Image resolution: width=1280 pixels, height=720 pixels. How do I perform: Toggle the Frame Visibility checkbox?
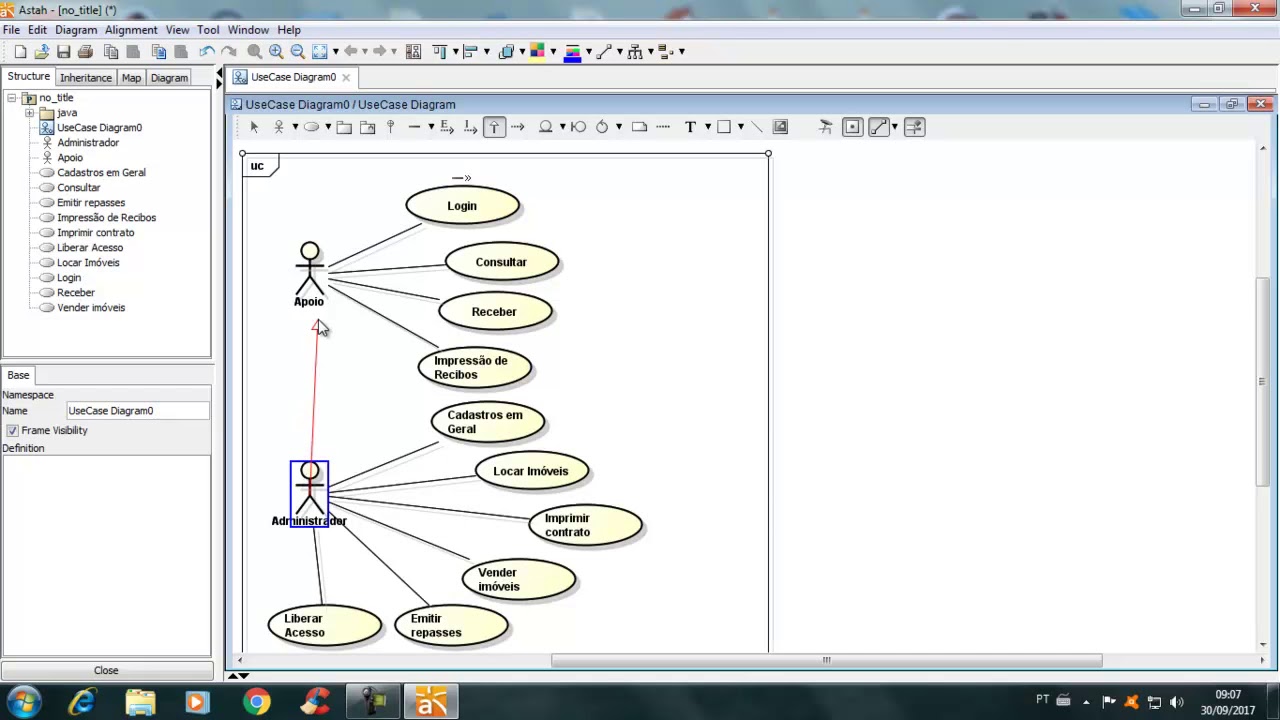tap(12, 430)
